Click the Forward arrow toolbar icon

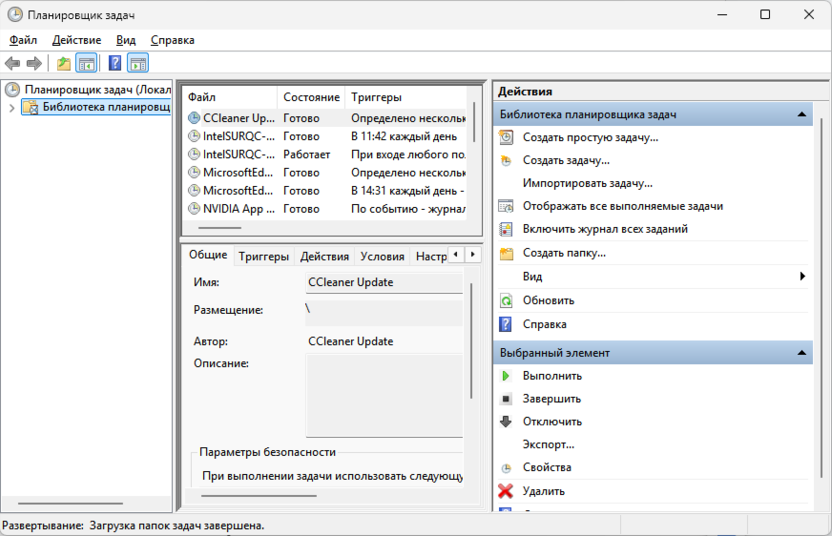coord(34,64)
